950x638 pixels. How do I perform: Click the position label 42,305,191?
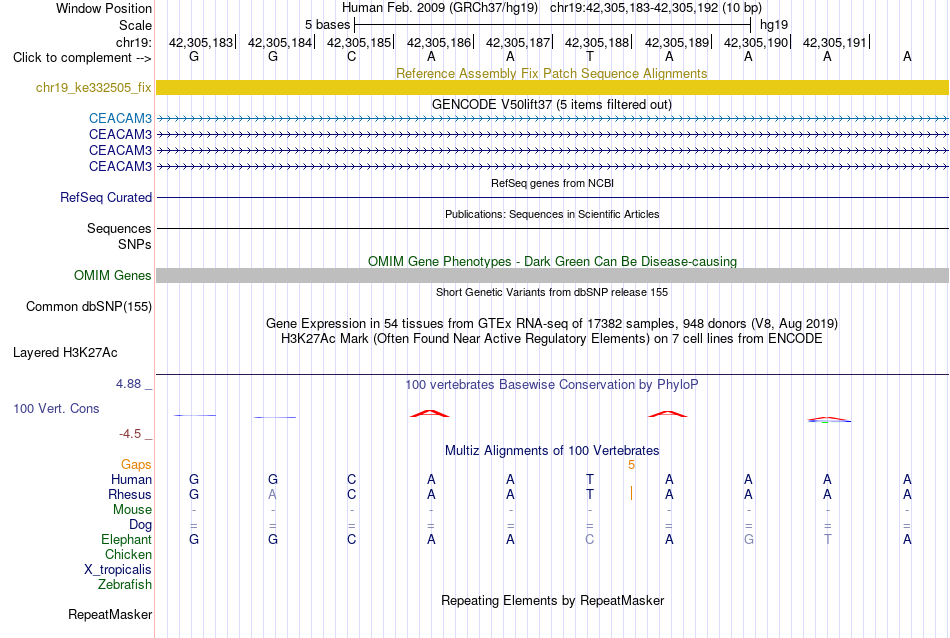coord(835,42)
